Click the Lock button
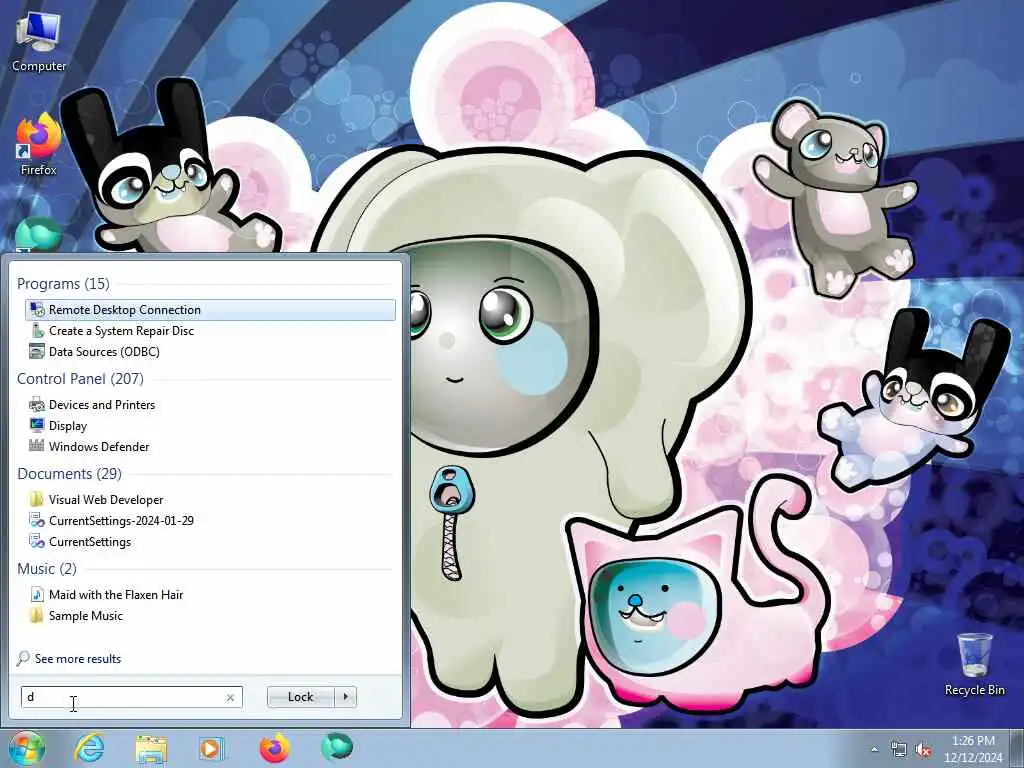This screenshot has height=768, width=1024. pyautogui.click(x=300, y=697)
